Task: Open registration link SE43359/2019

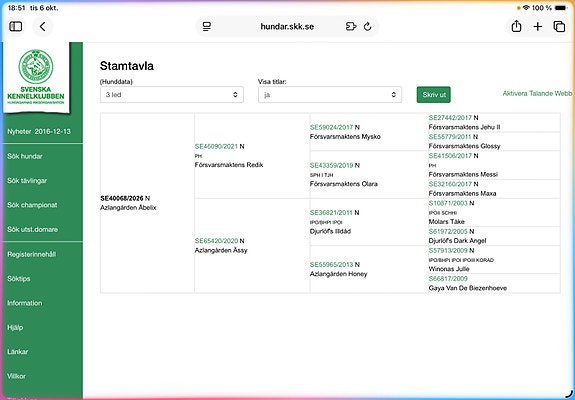Action: coord(332,165)
